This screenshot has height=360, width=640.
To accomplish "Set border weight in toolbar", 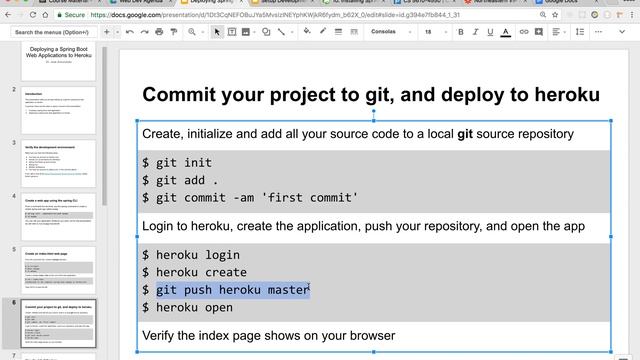I will click(x=338, y=32).
